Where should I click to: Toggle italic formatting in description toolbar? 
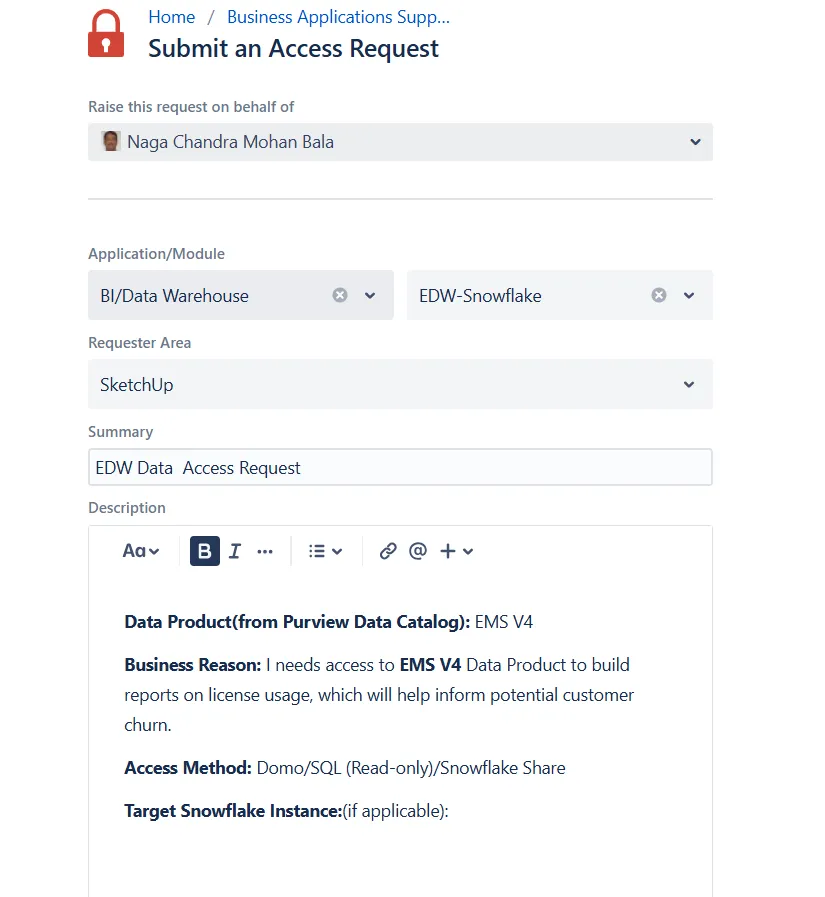[235, 551]
